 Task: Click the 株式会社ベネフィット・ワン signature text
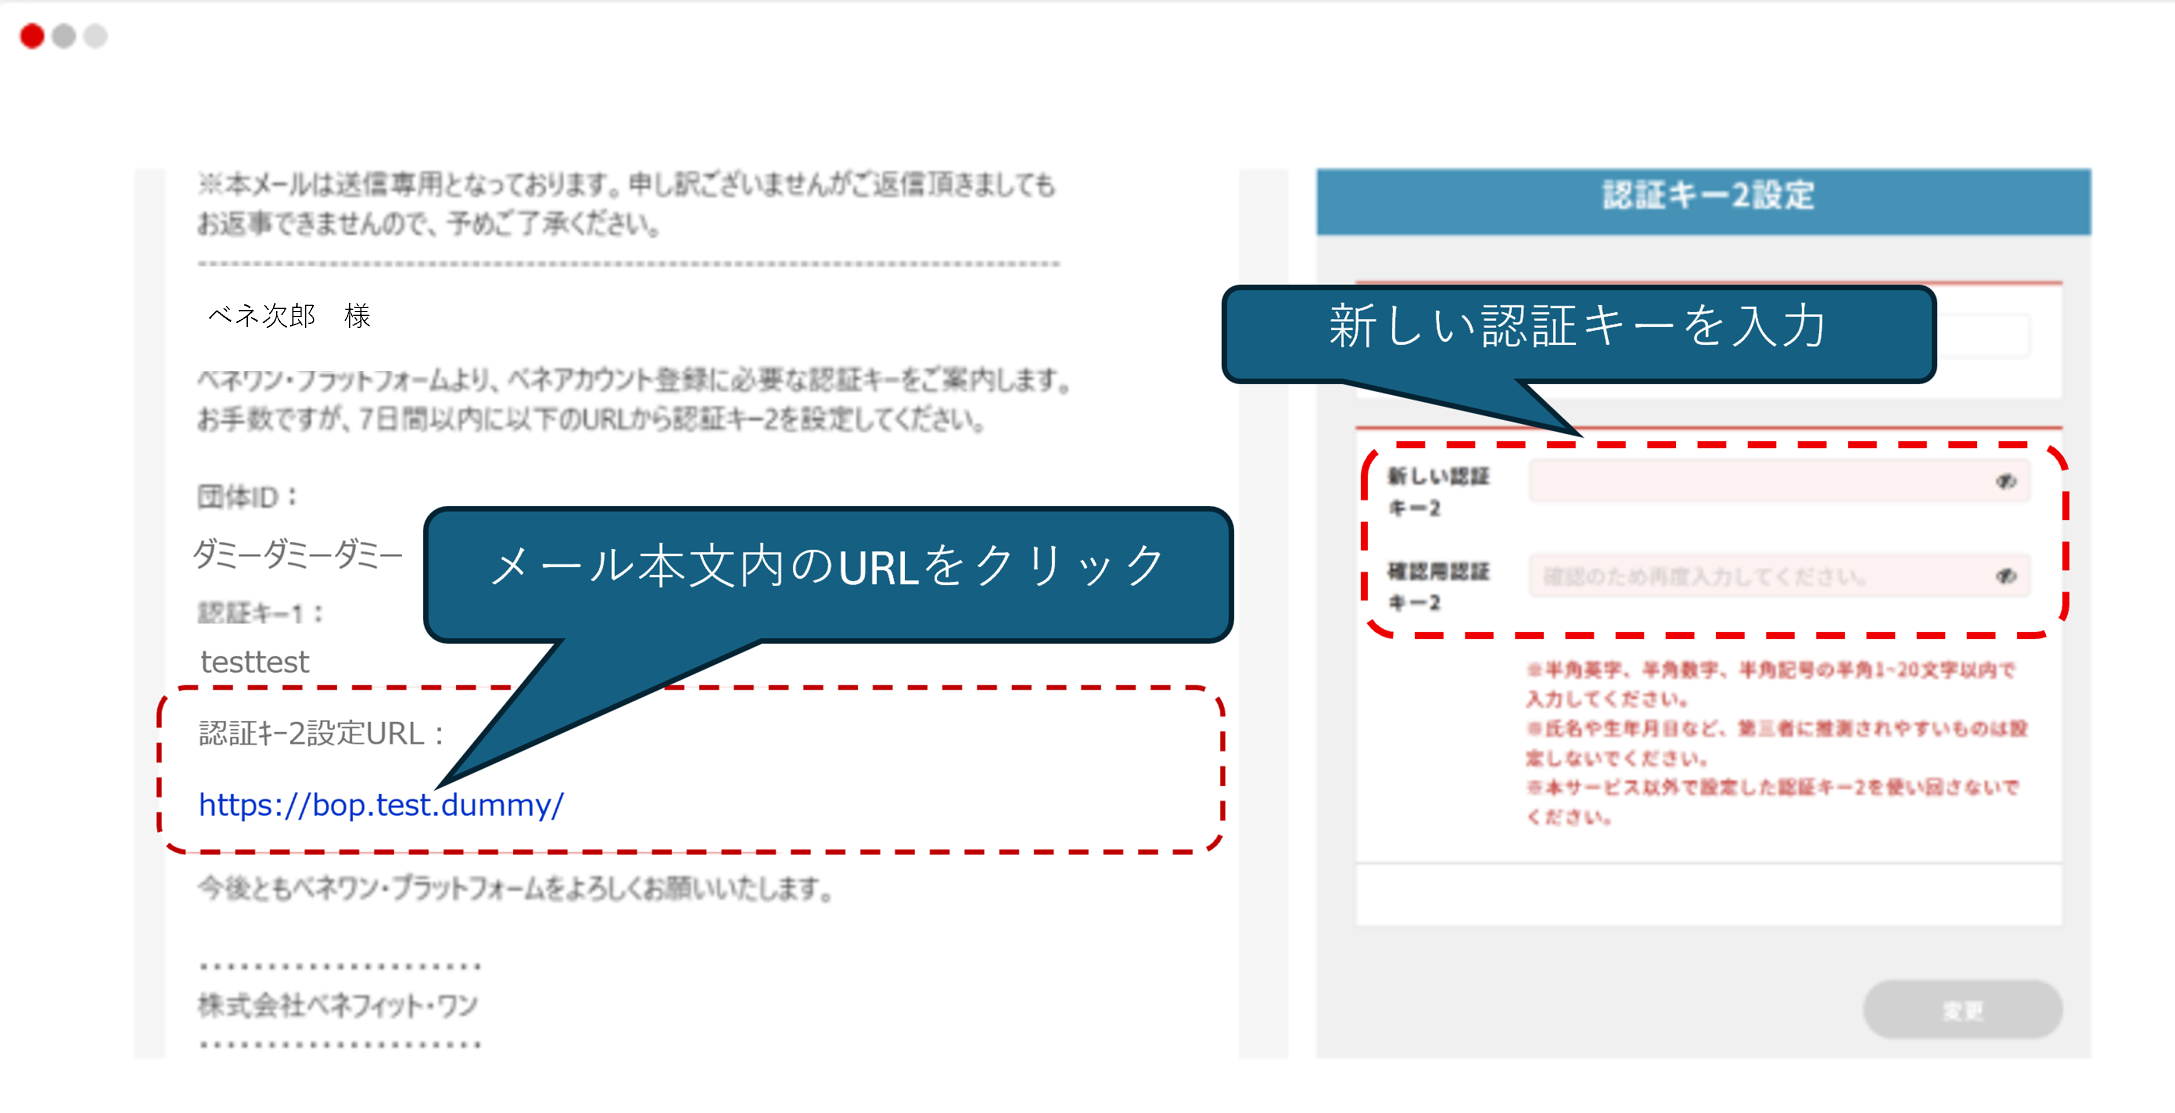tap(338, 1005)
